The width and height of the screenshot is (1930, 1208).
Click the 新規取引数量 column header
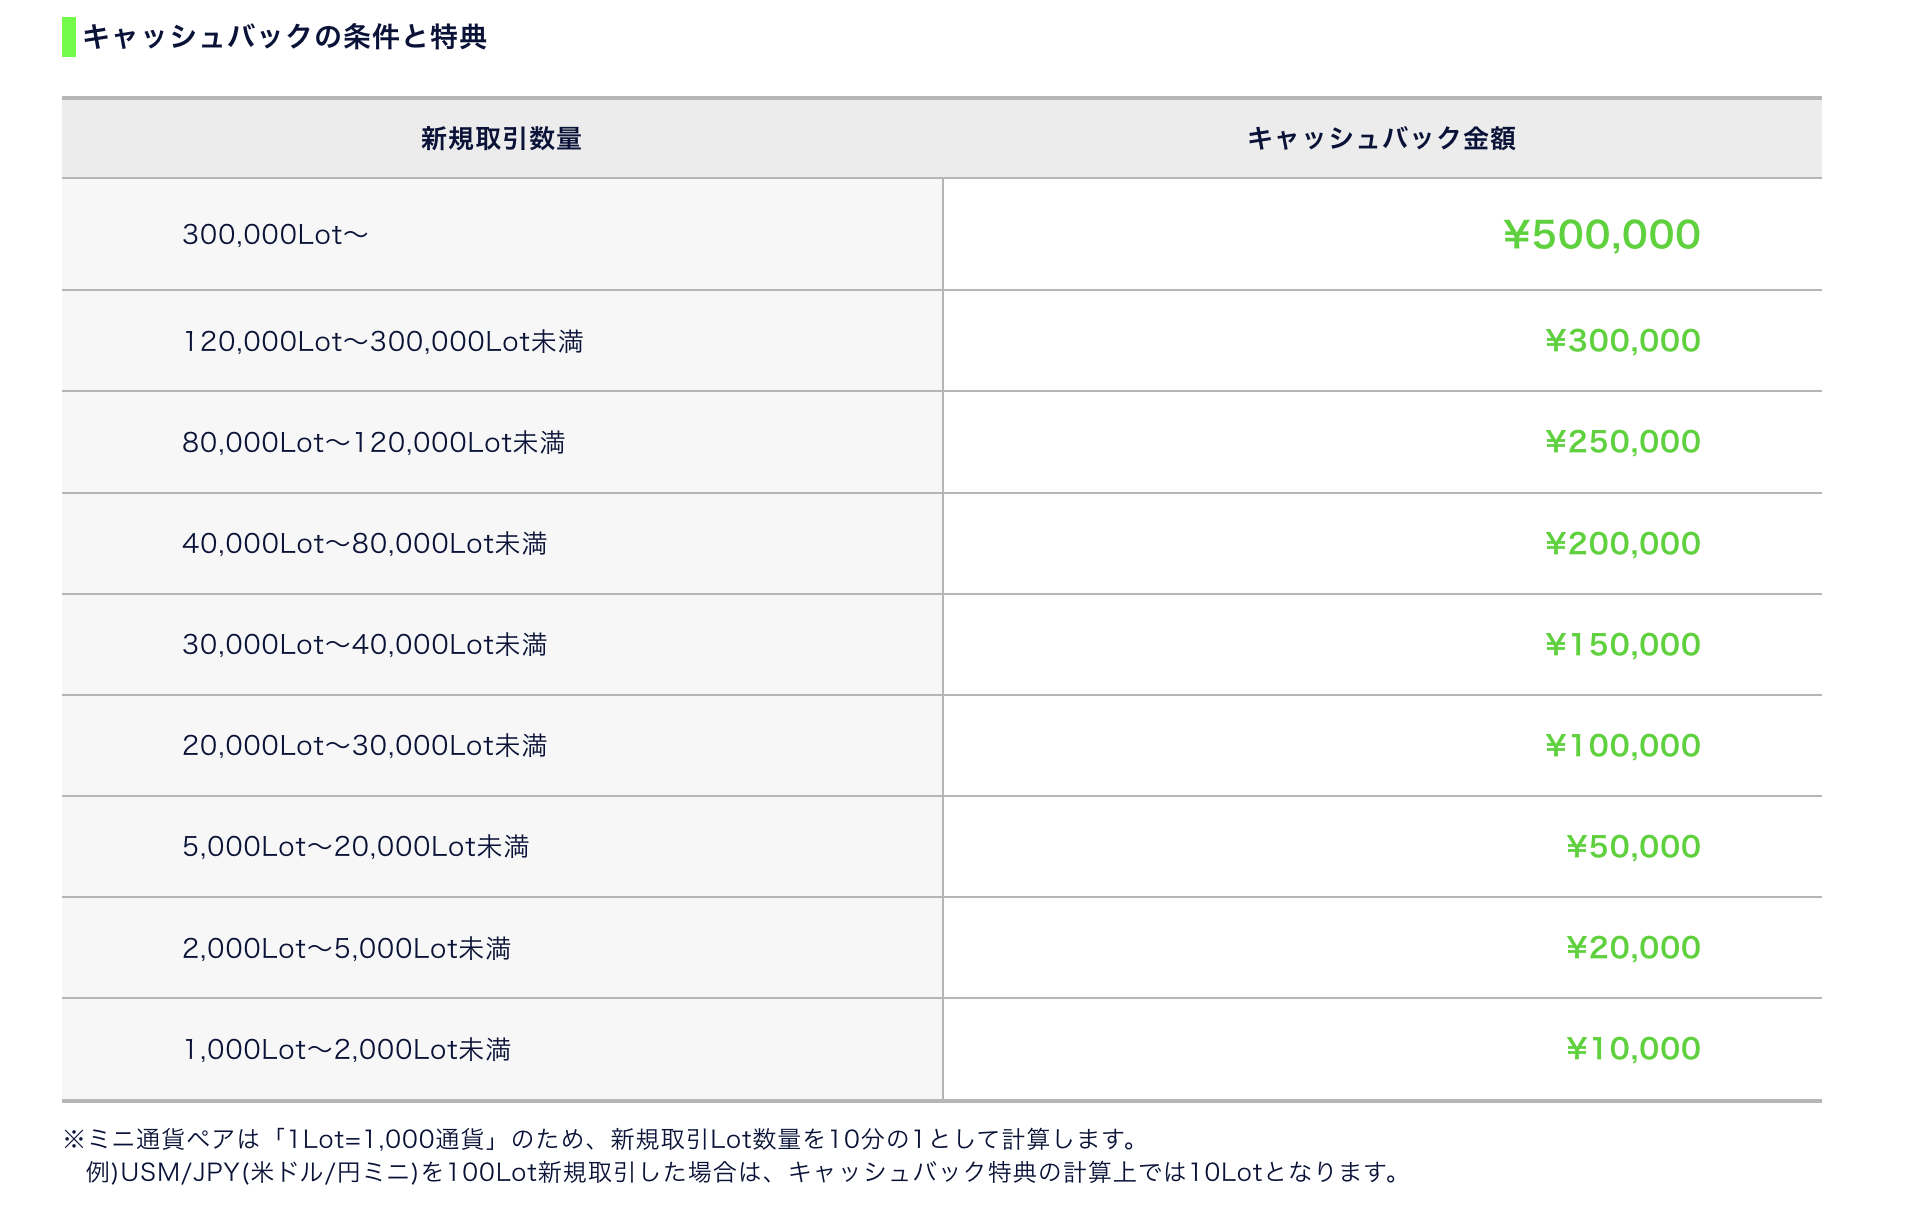[x=501, y=138]
